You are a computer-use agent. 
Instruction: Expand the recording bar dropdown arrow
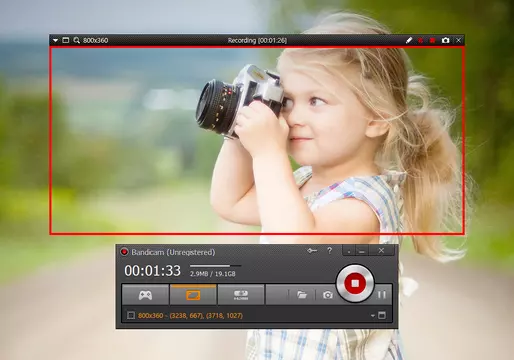[x=55, y=40]
